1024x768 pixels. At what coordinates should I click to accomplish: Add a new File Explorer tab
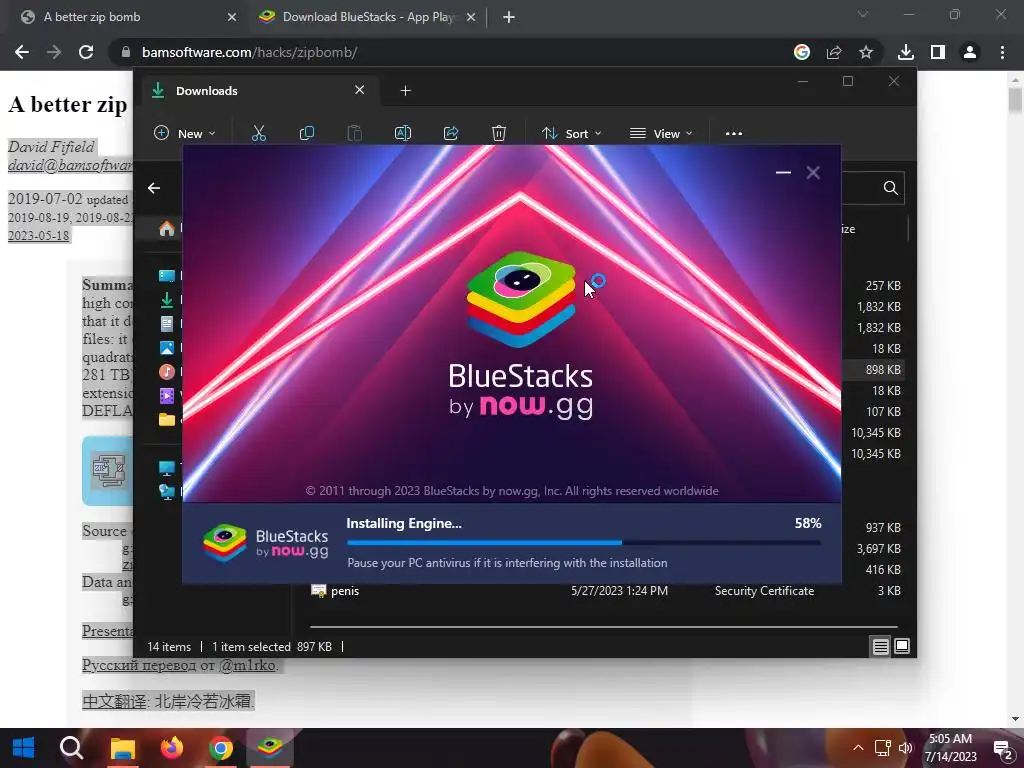tap(406, 91)
